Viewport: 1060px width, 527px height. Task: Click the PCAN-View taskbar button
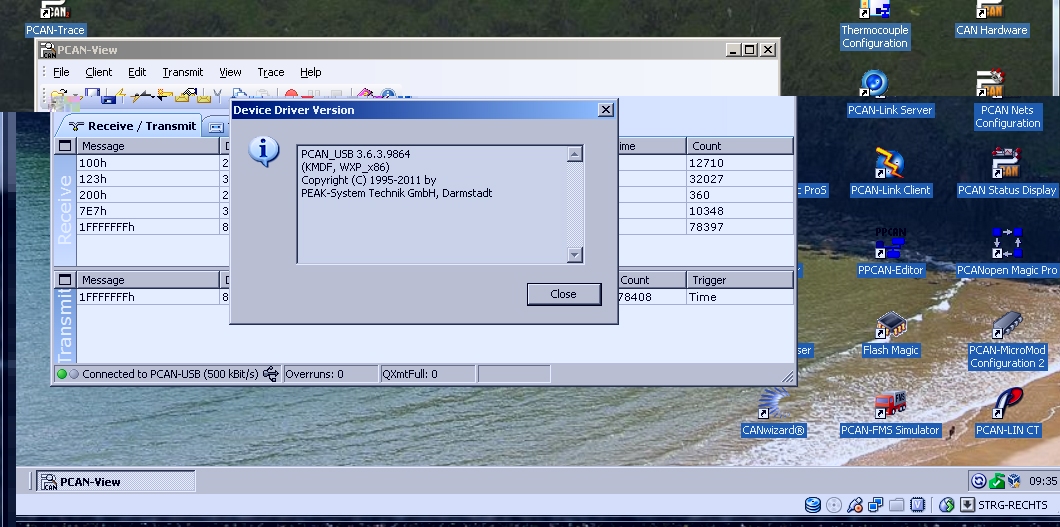pos(116,481)
